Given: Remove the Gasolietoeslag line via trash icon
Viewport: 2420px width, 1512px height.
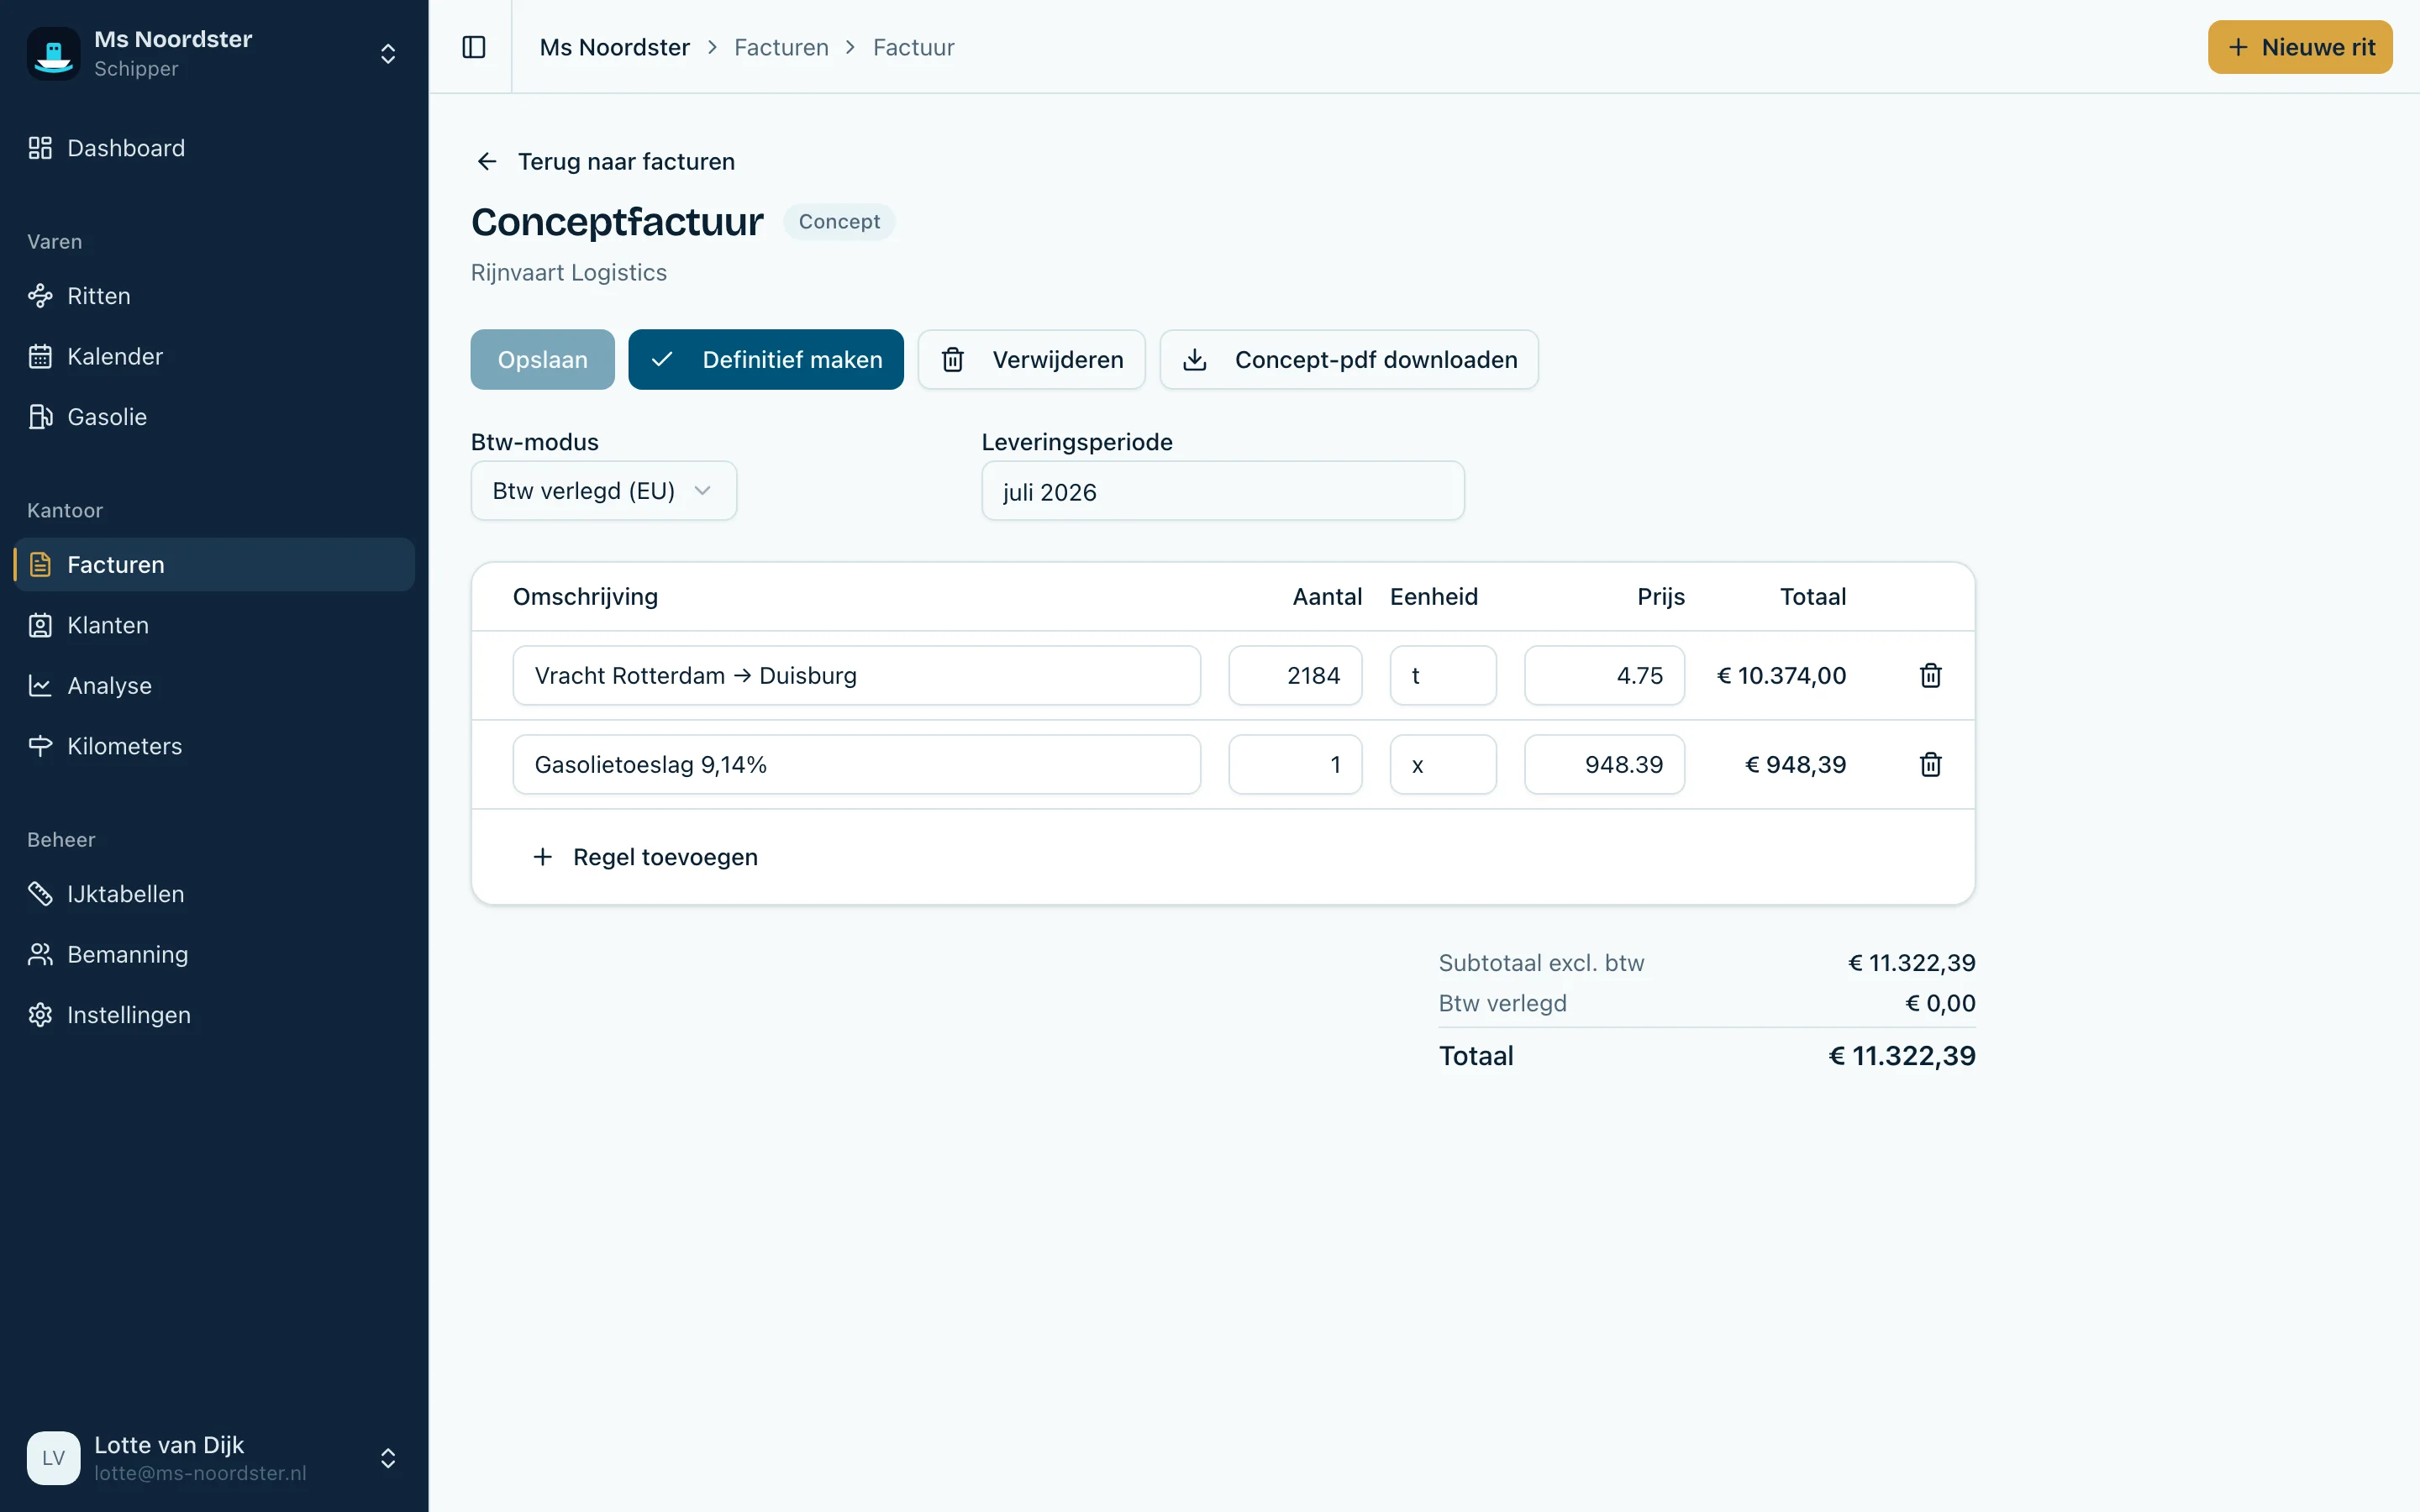Looking at the screenshot, I should pyautogui.click(x=1930, y=764).
